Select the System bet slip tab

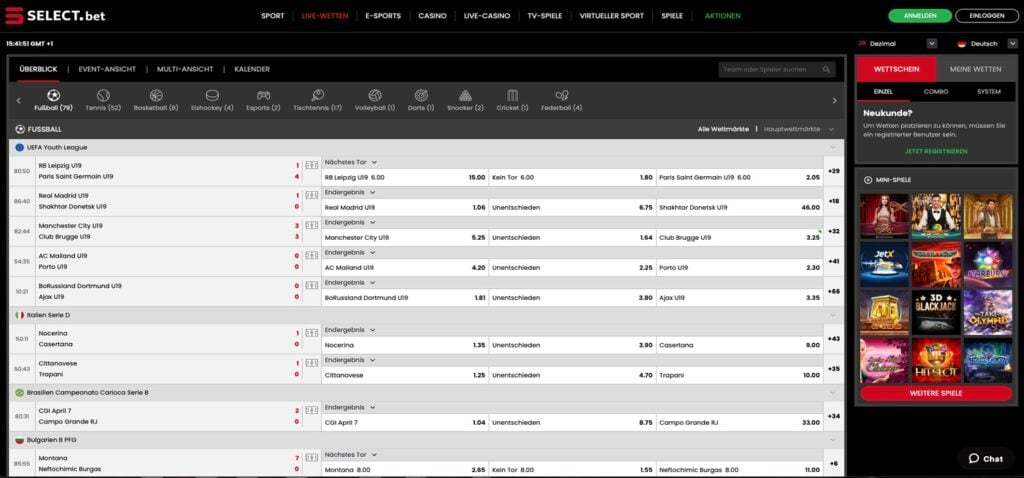[x=988, y=92]
